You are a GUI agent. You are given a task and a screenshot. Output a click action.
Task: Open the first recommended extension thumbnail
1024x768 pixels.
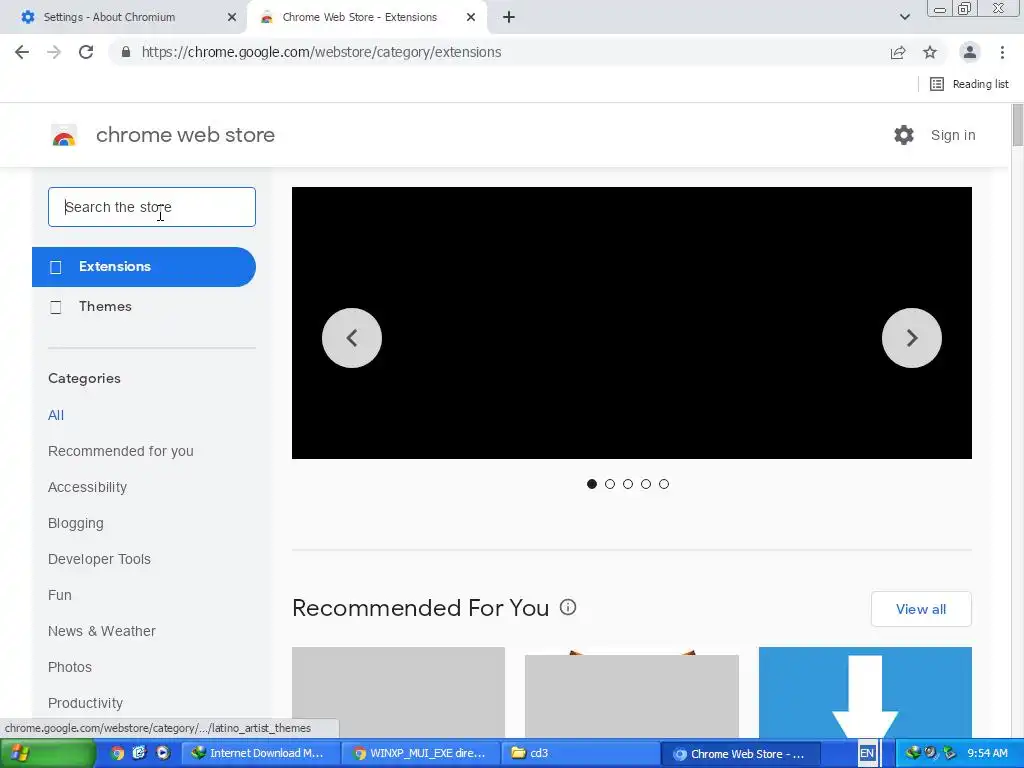(x=398, y=692)
